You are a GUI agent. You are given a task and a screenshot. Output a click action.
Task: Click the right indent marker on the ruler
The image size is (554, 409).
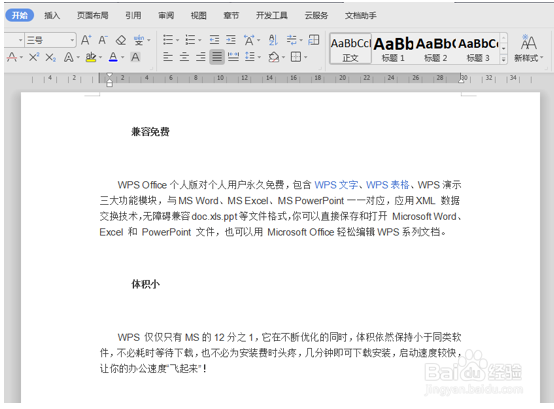[x=461, y=80]
